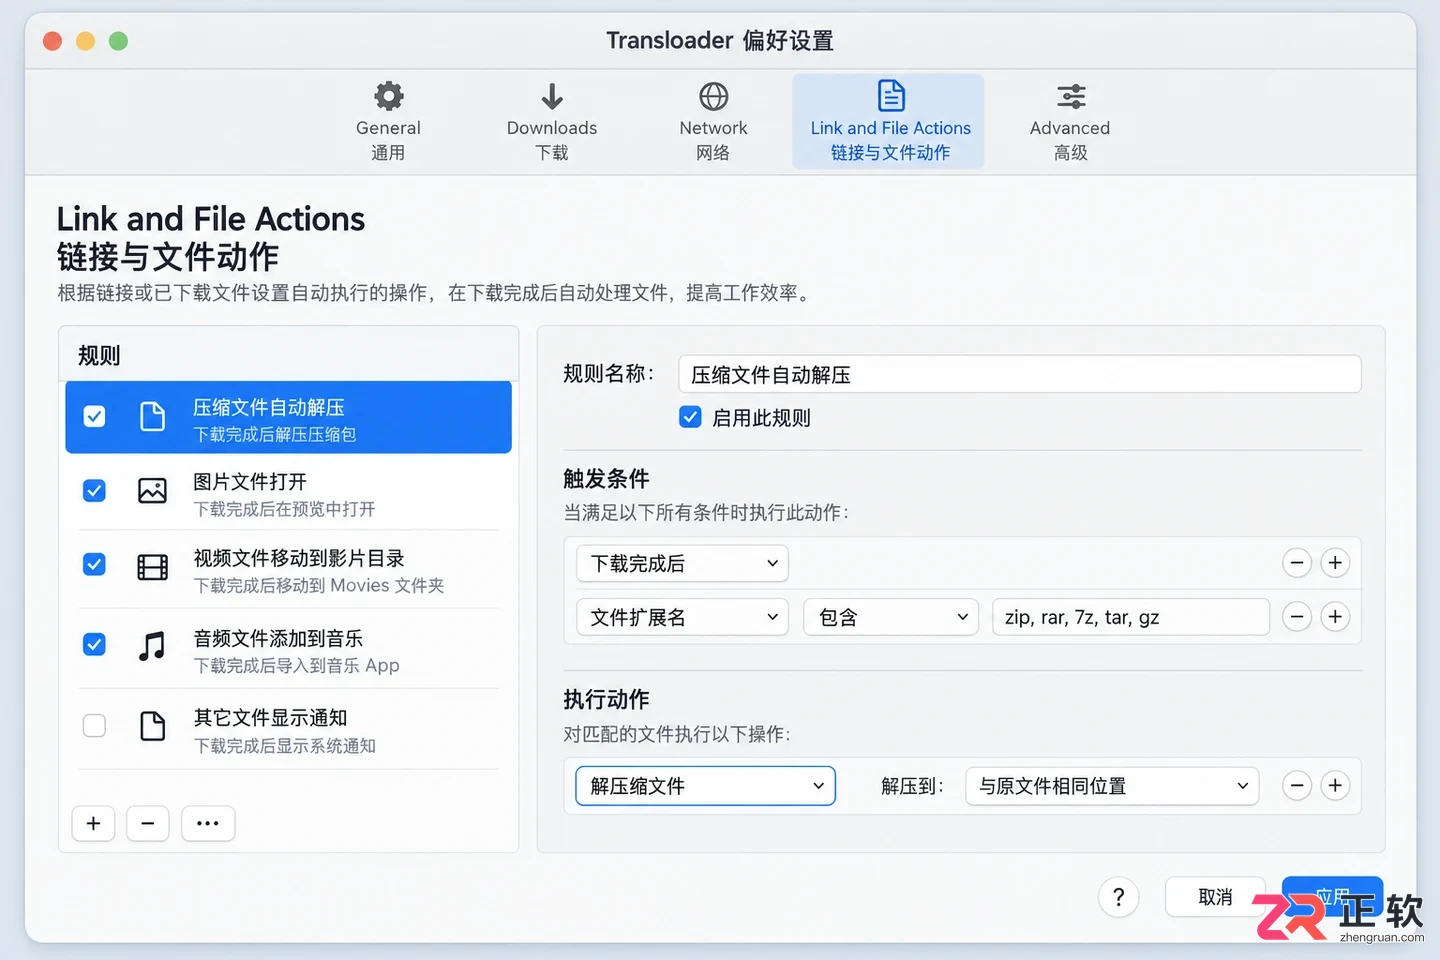Click the 规则 list header text
The width and height of the screenshot is (1440, 960).
(99, 356)
